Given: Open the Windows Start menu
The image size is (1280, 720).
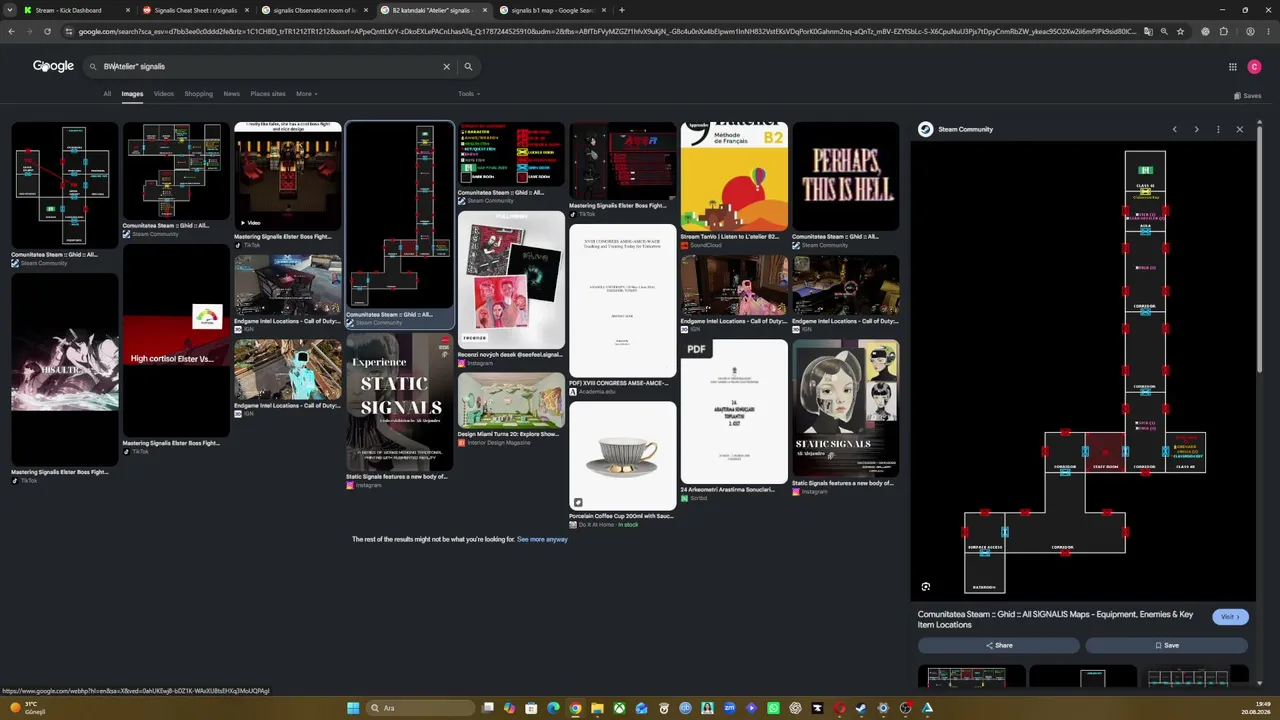Looking at the screenshot, I should (353, 708).
